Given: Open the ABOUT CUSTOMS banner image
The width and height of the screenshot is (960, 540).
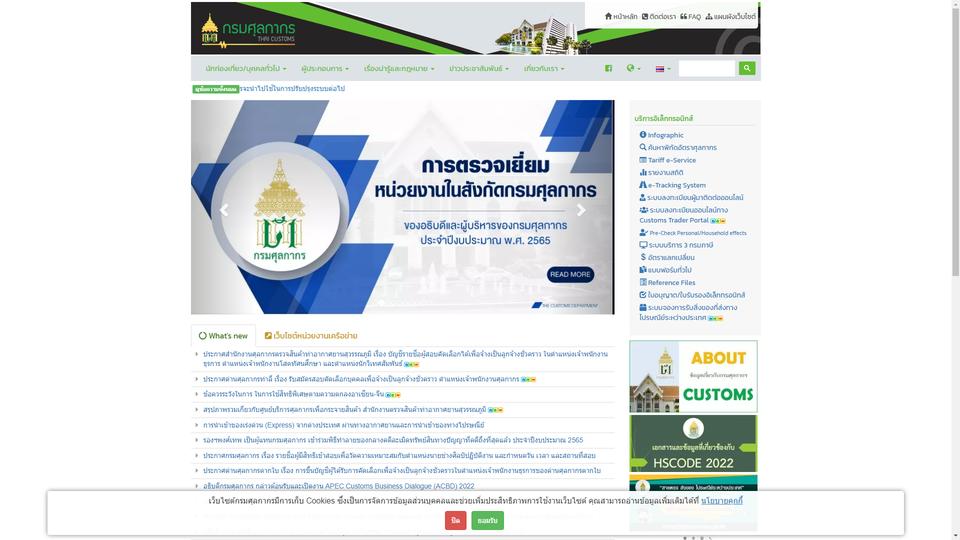Looking at the screenshot, I should click(x=693, y=377).
